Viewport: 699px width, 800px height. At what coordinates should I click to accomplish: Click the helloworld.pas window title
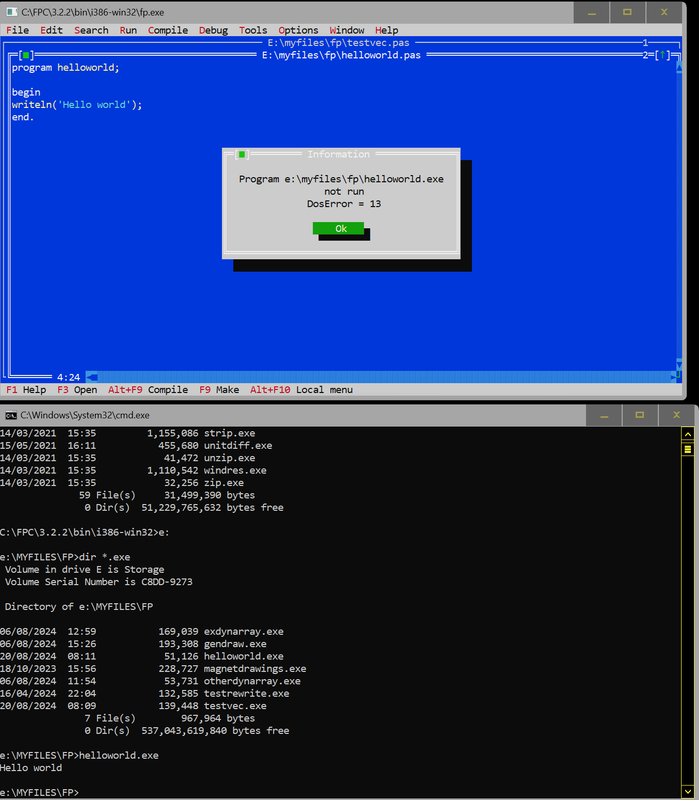coord(341,55)
